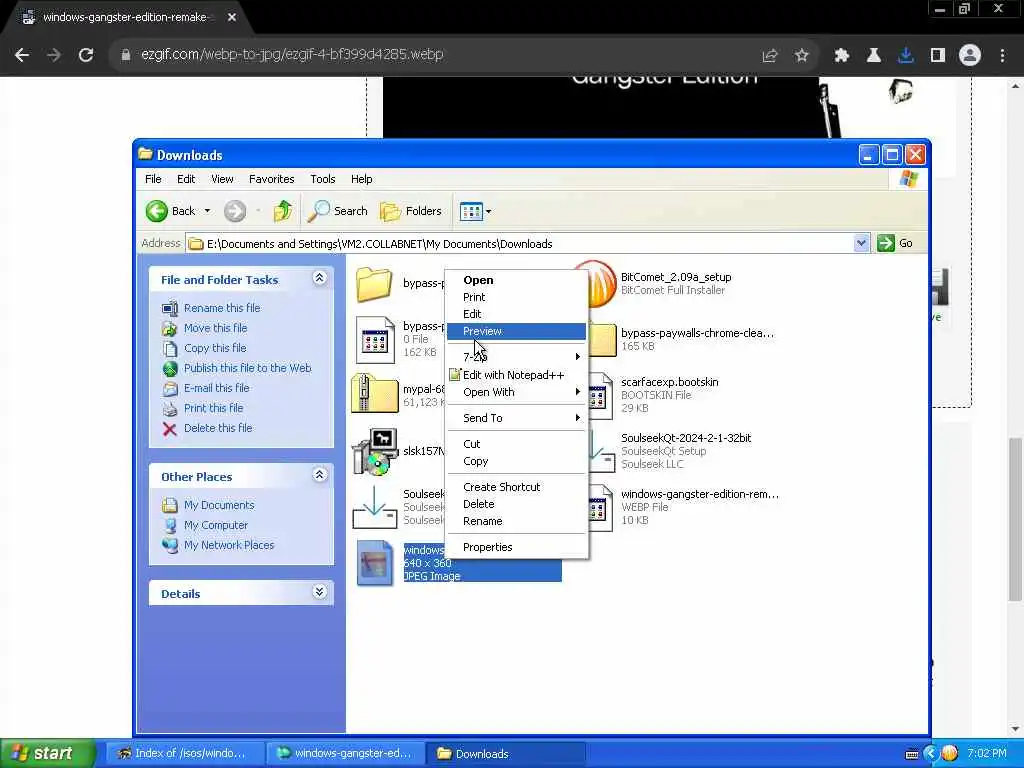Go to My Documents in Other Places
This screenshot has width=1024, height=768.
coord(219,505)
